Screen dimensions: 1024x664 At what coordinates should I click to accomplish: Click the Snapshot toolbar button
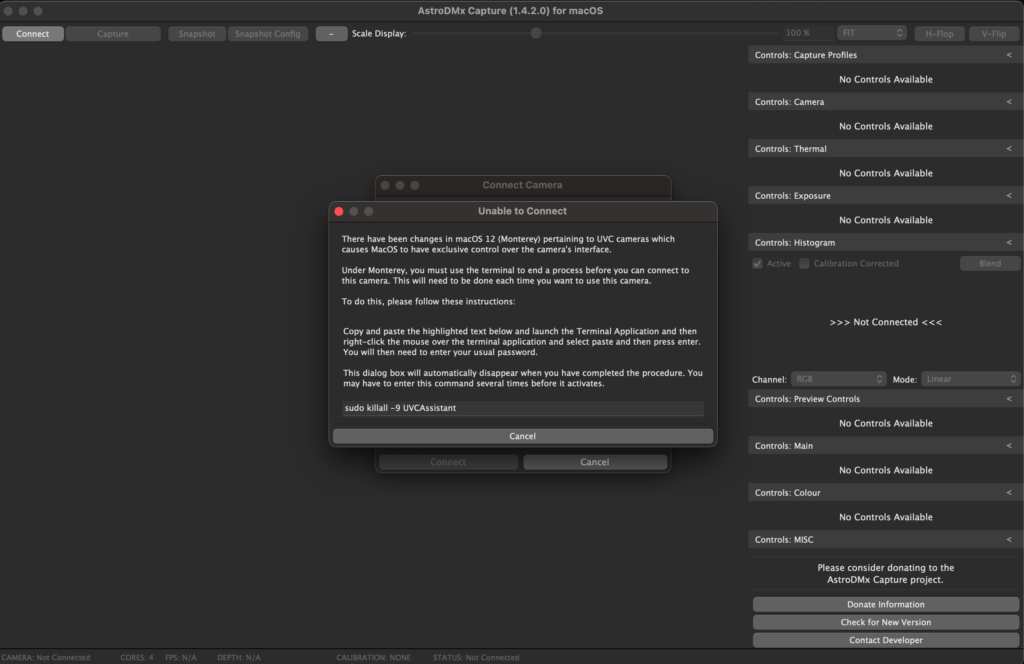[197, 33]
